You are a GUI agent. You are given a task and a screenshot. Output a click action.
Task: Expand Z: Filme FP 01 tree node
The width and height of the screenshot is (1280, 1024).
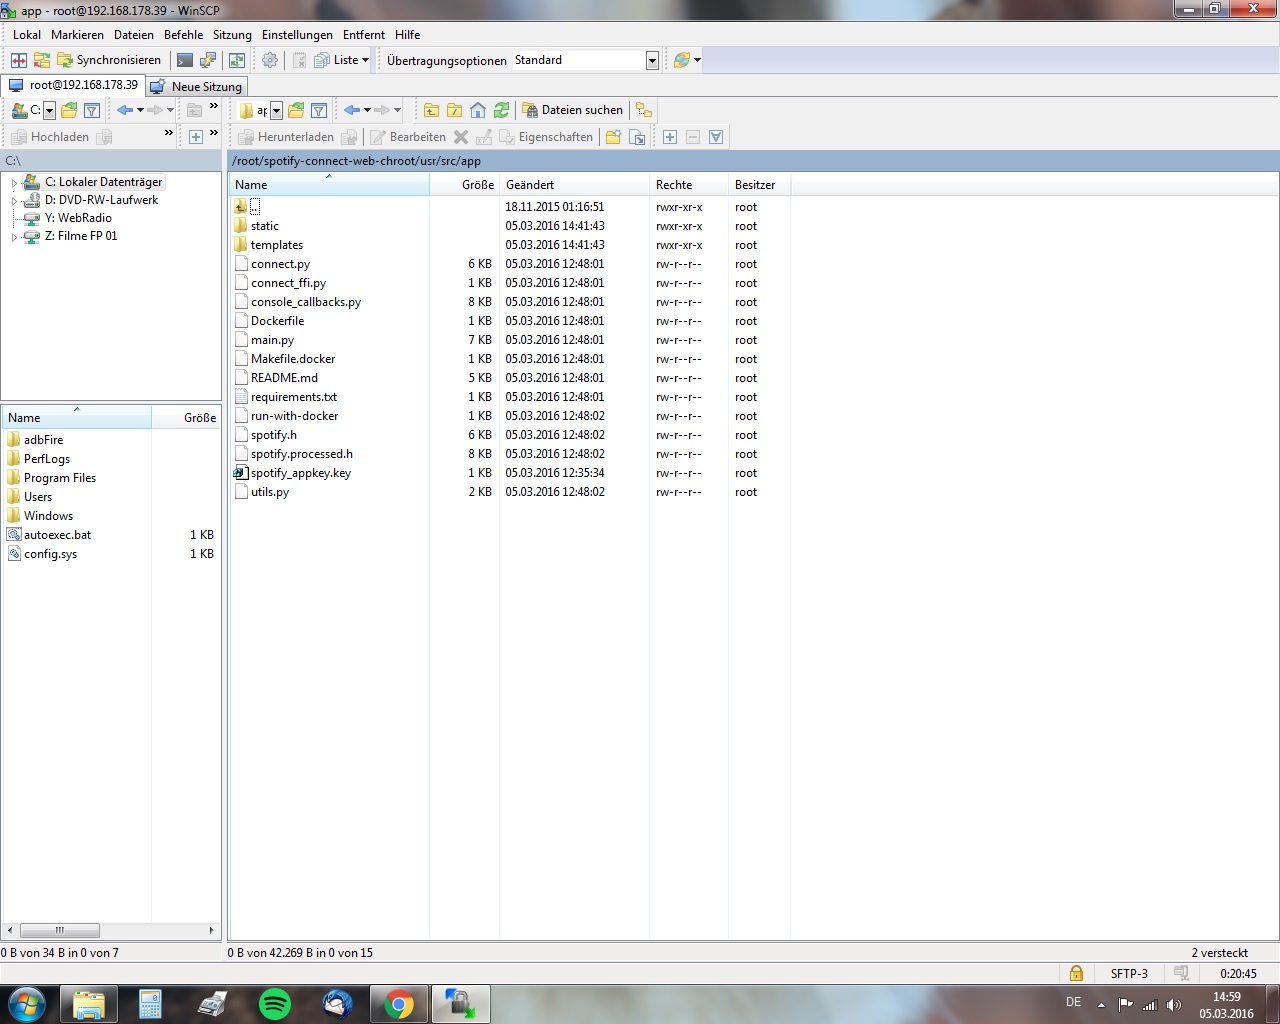(x=14, y=237)
